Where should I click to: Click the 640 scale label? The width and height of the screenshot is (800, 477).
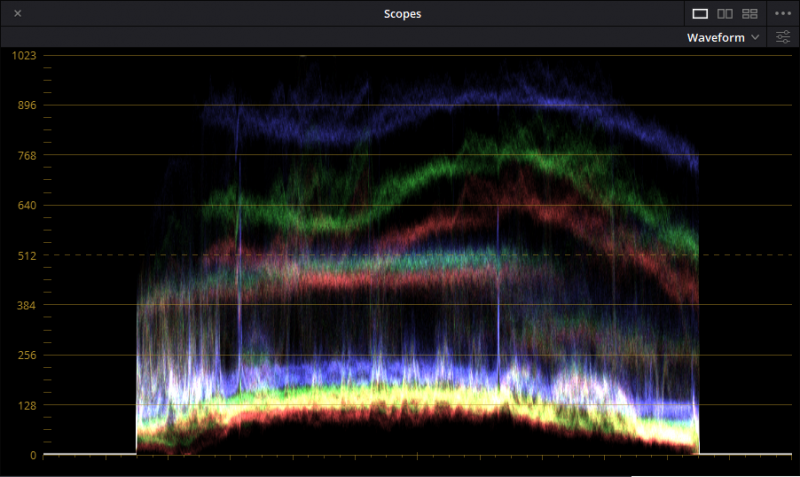pyautogui.click(x=27, y=206)
